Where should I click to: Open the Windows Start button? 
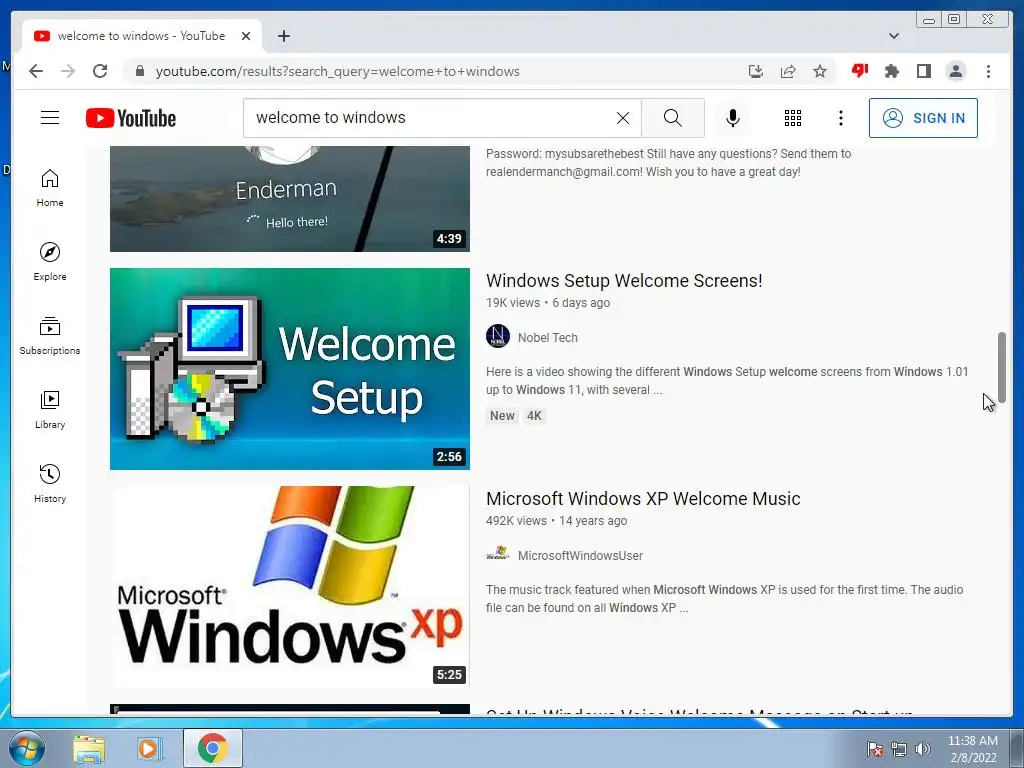(25, 748)
